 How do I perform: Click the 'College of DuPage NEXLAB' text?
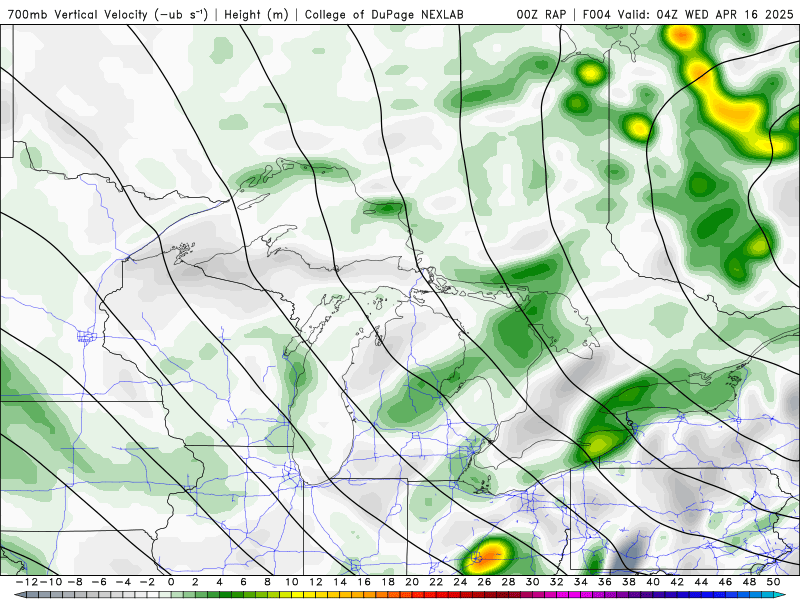coord(384,15)
